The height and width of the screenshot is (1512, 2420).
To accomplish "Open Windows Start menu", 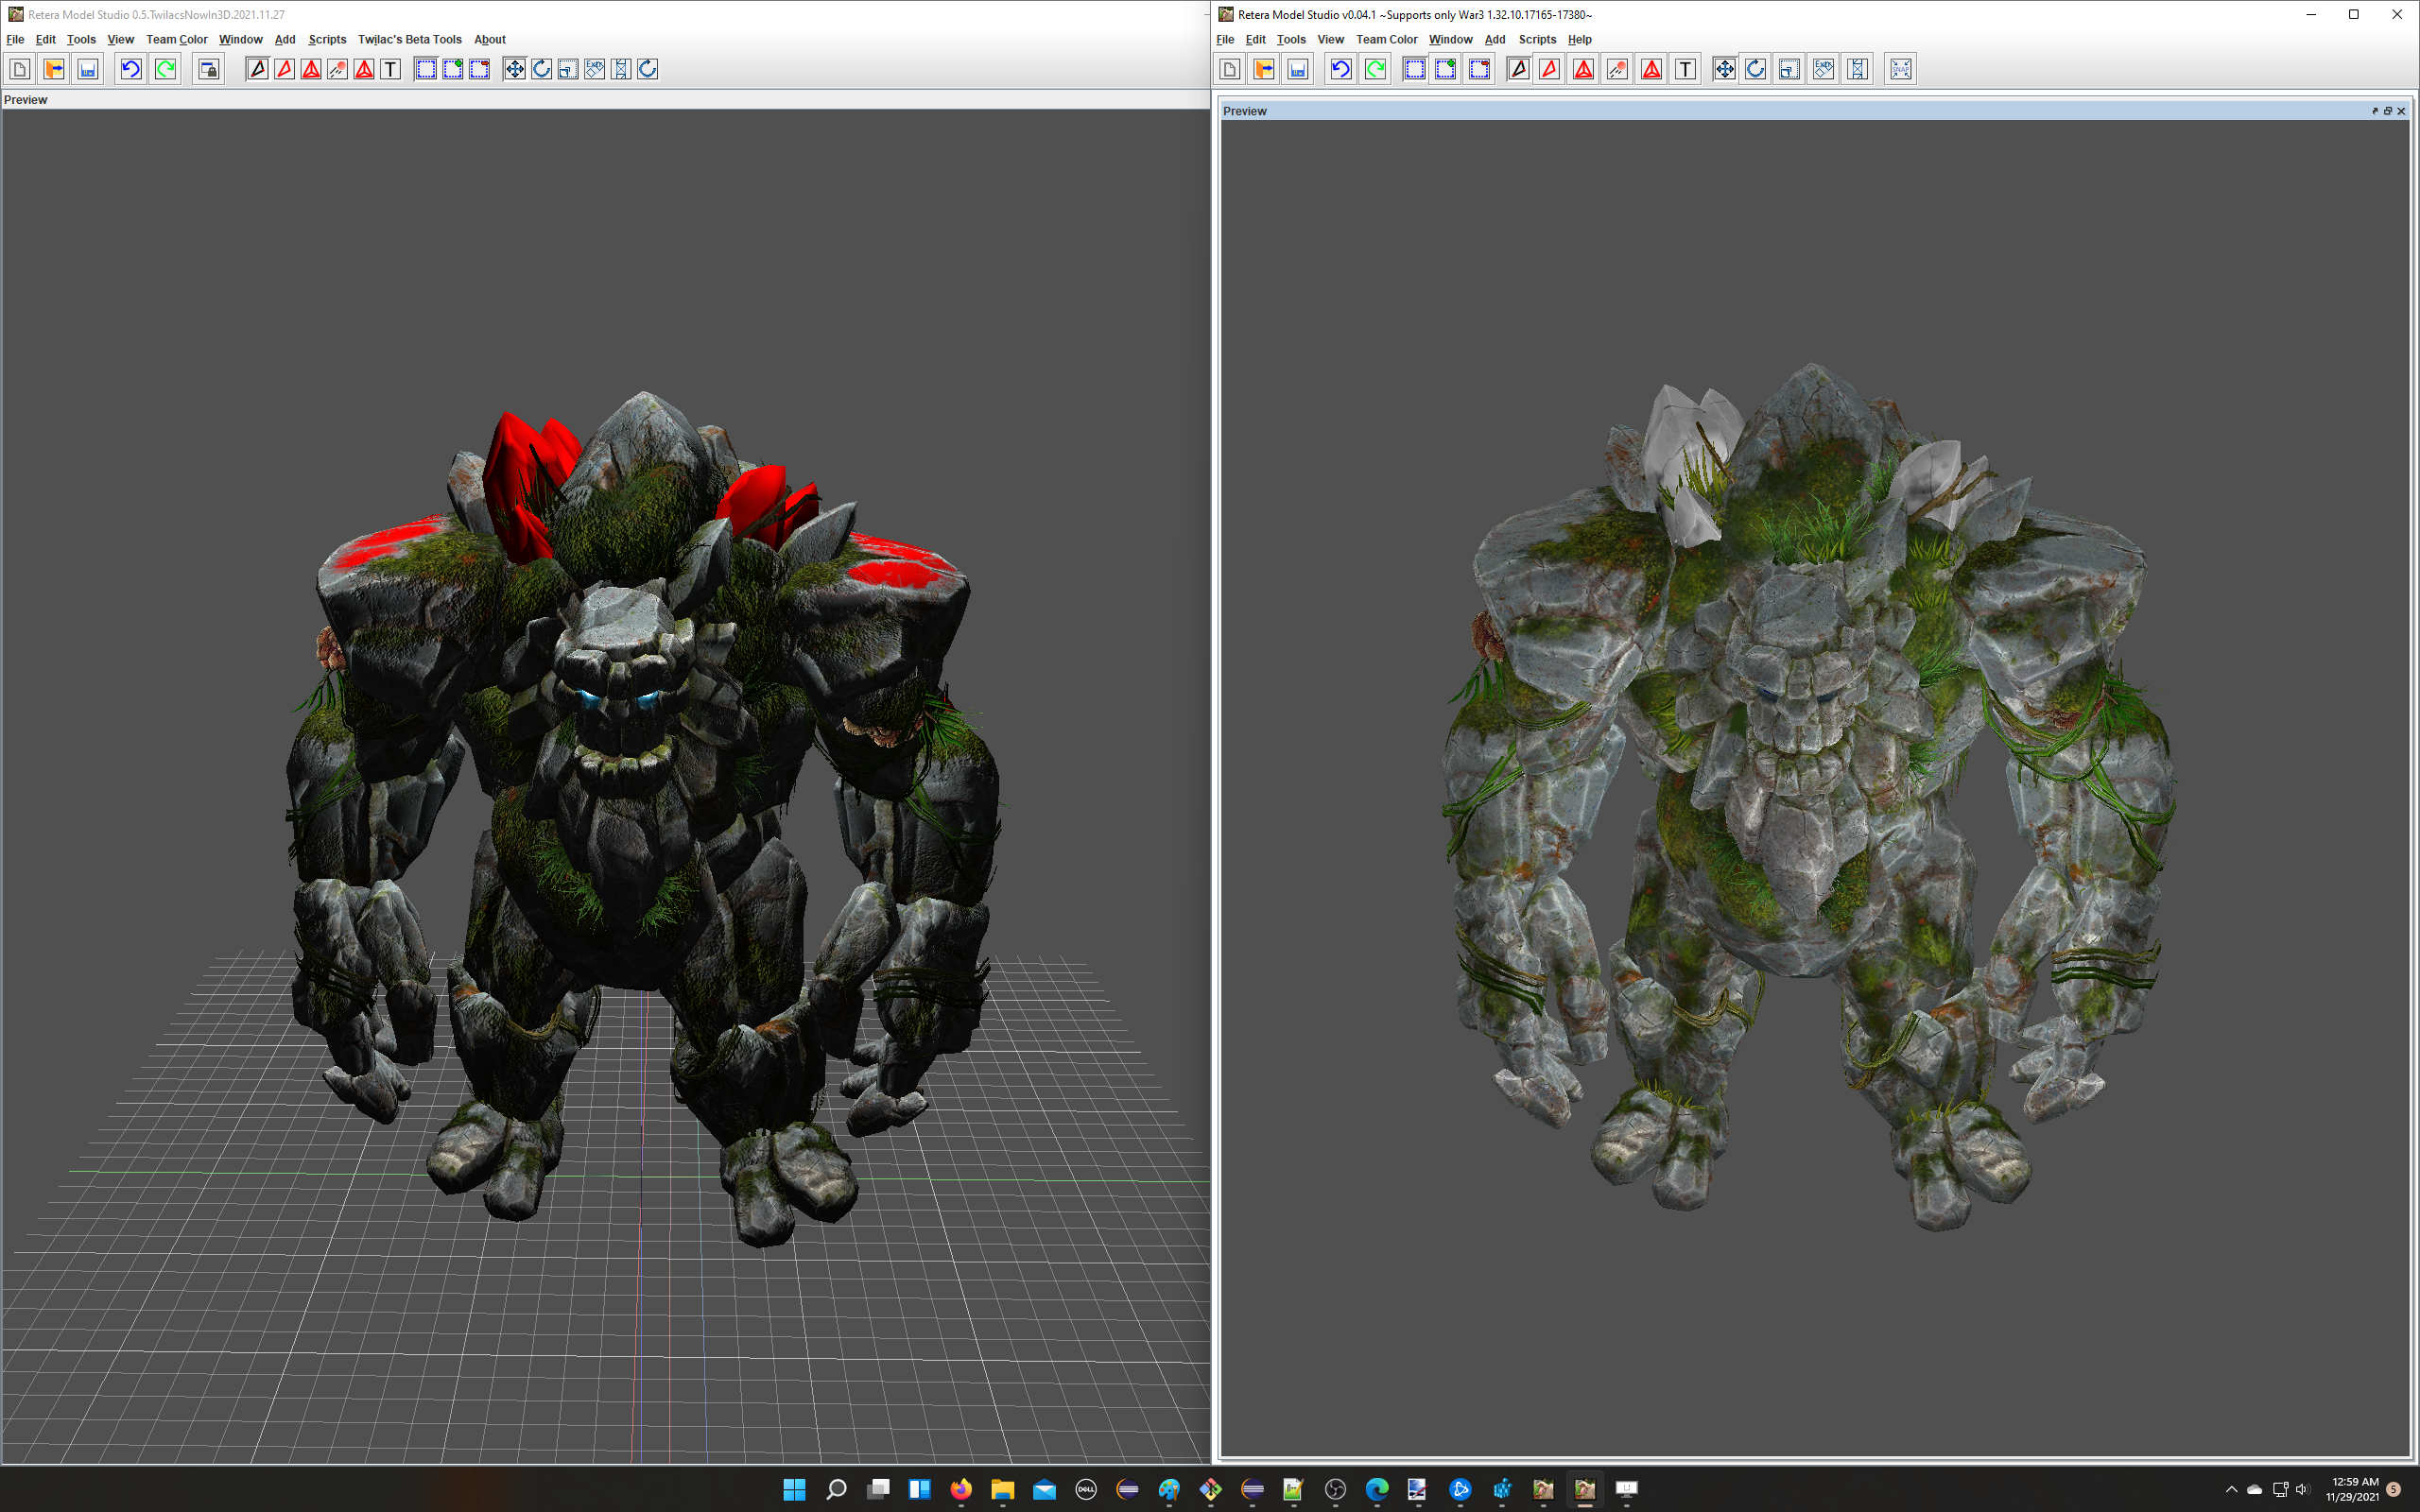I will 795,1490.
